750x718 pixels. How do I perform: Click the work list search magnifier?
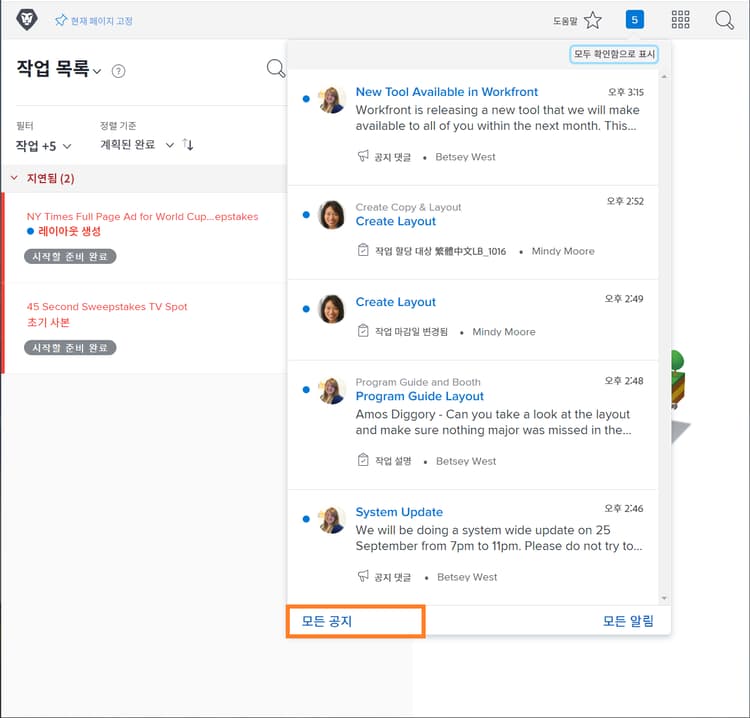coord(276,68)
